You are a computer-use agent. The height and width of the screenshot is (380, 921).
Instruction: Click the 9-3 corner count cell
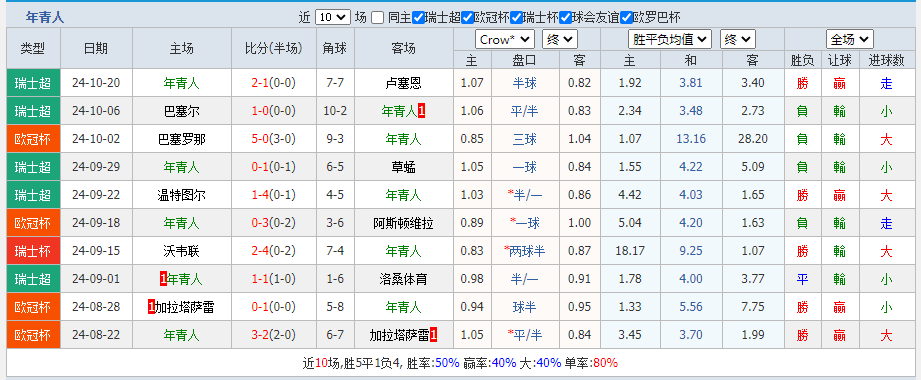[x=335, y=139]
